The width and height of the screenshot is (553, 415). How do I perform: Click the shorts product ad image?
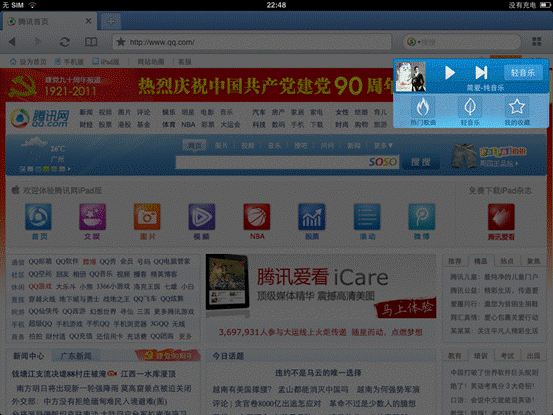click(x=464, y=155)
